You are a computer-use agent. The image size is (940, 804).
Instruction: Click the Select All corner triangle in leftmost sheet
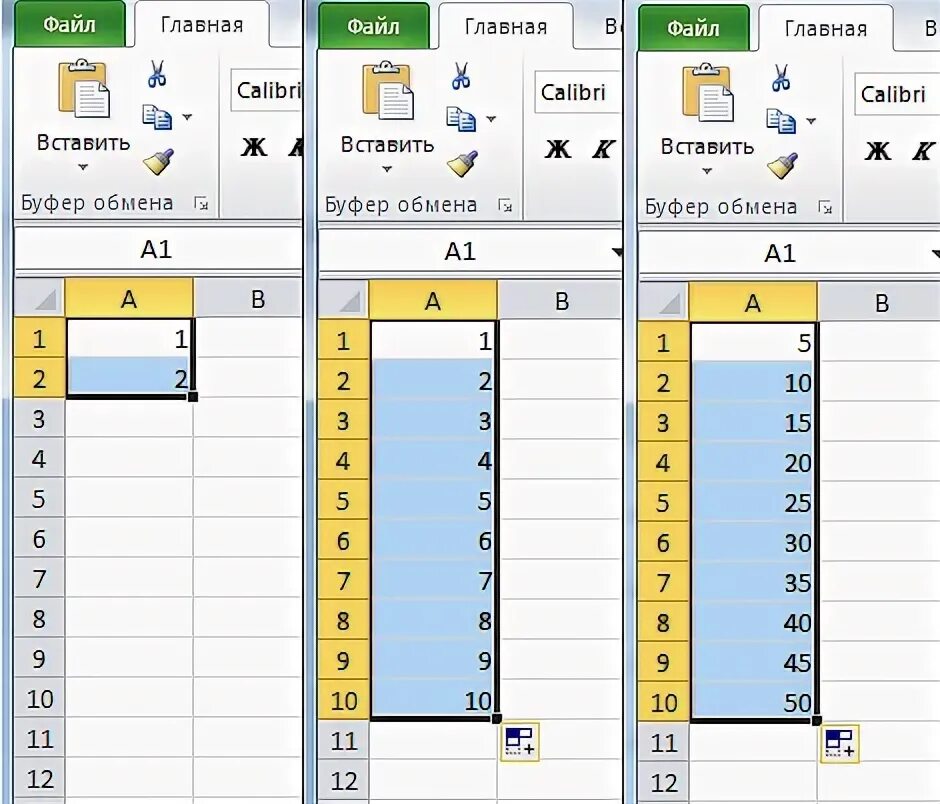tap(41, 299)
